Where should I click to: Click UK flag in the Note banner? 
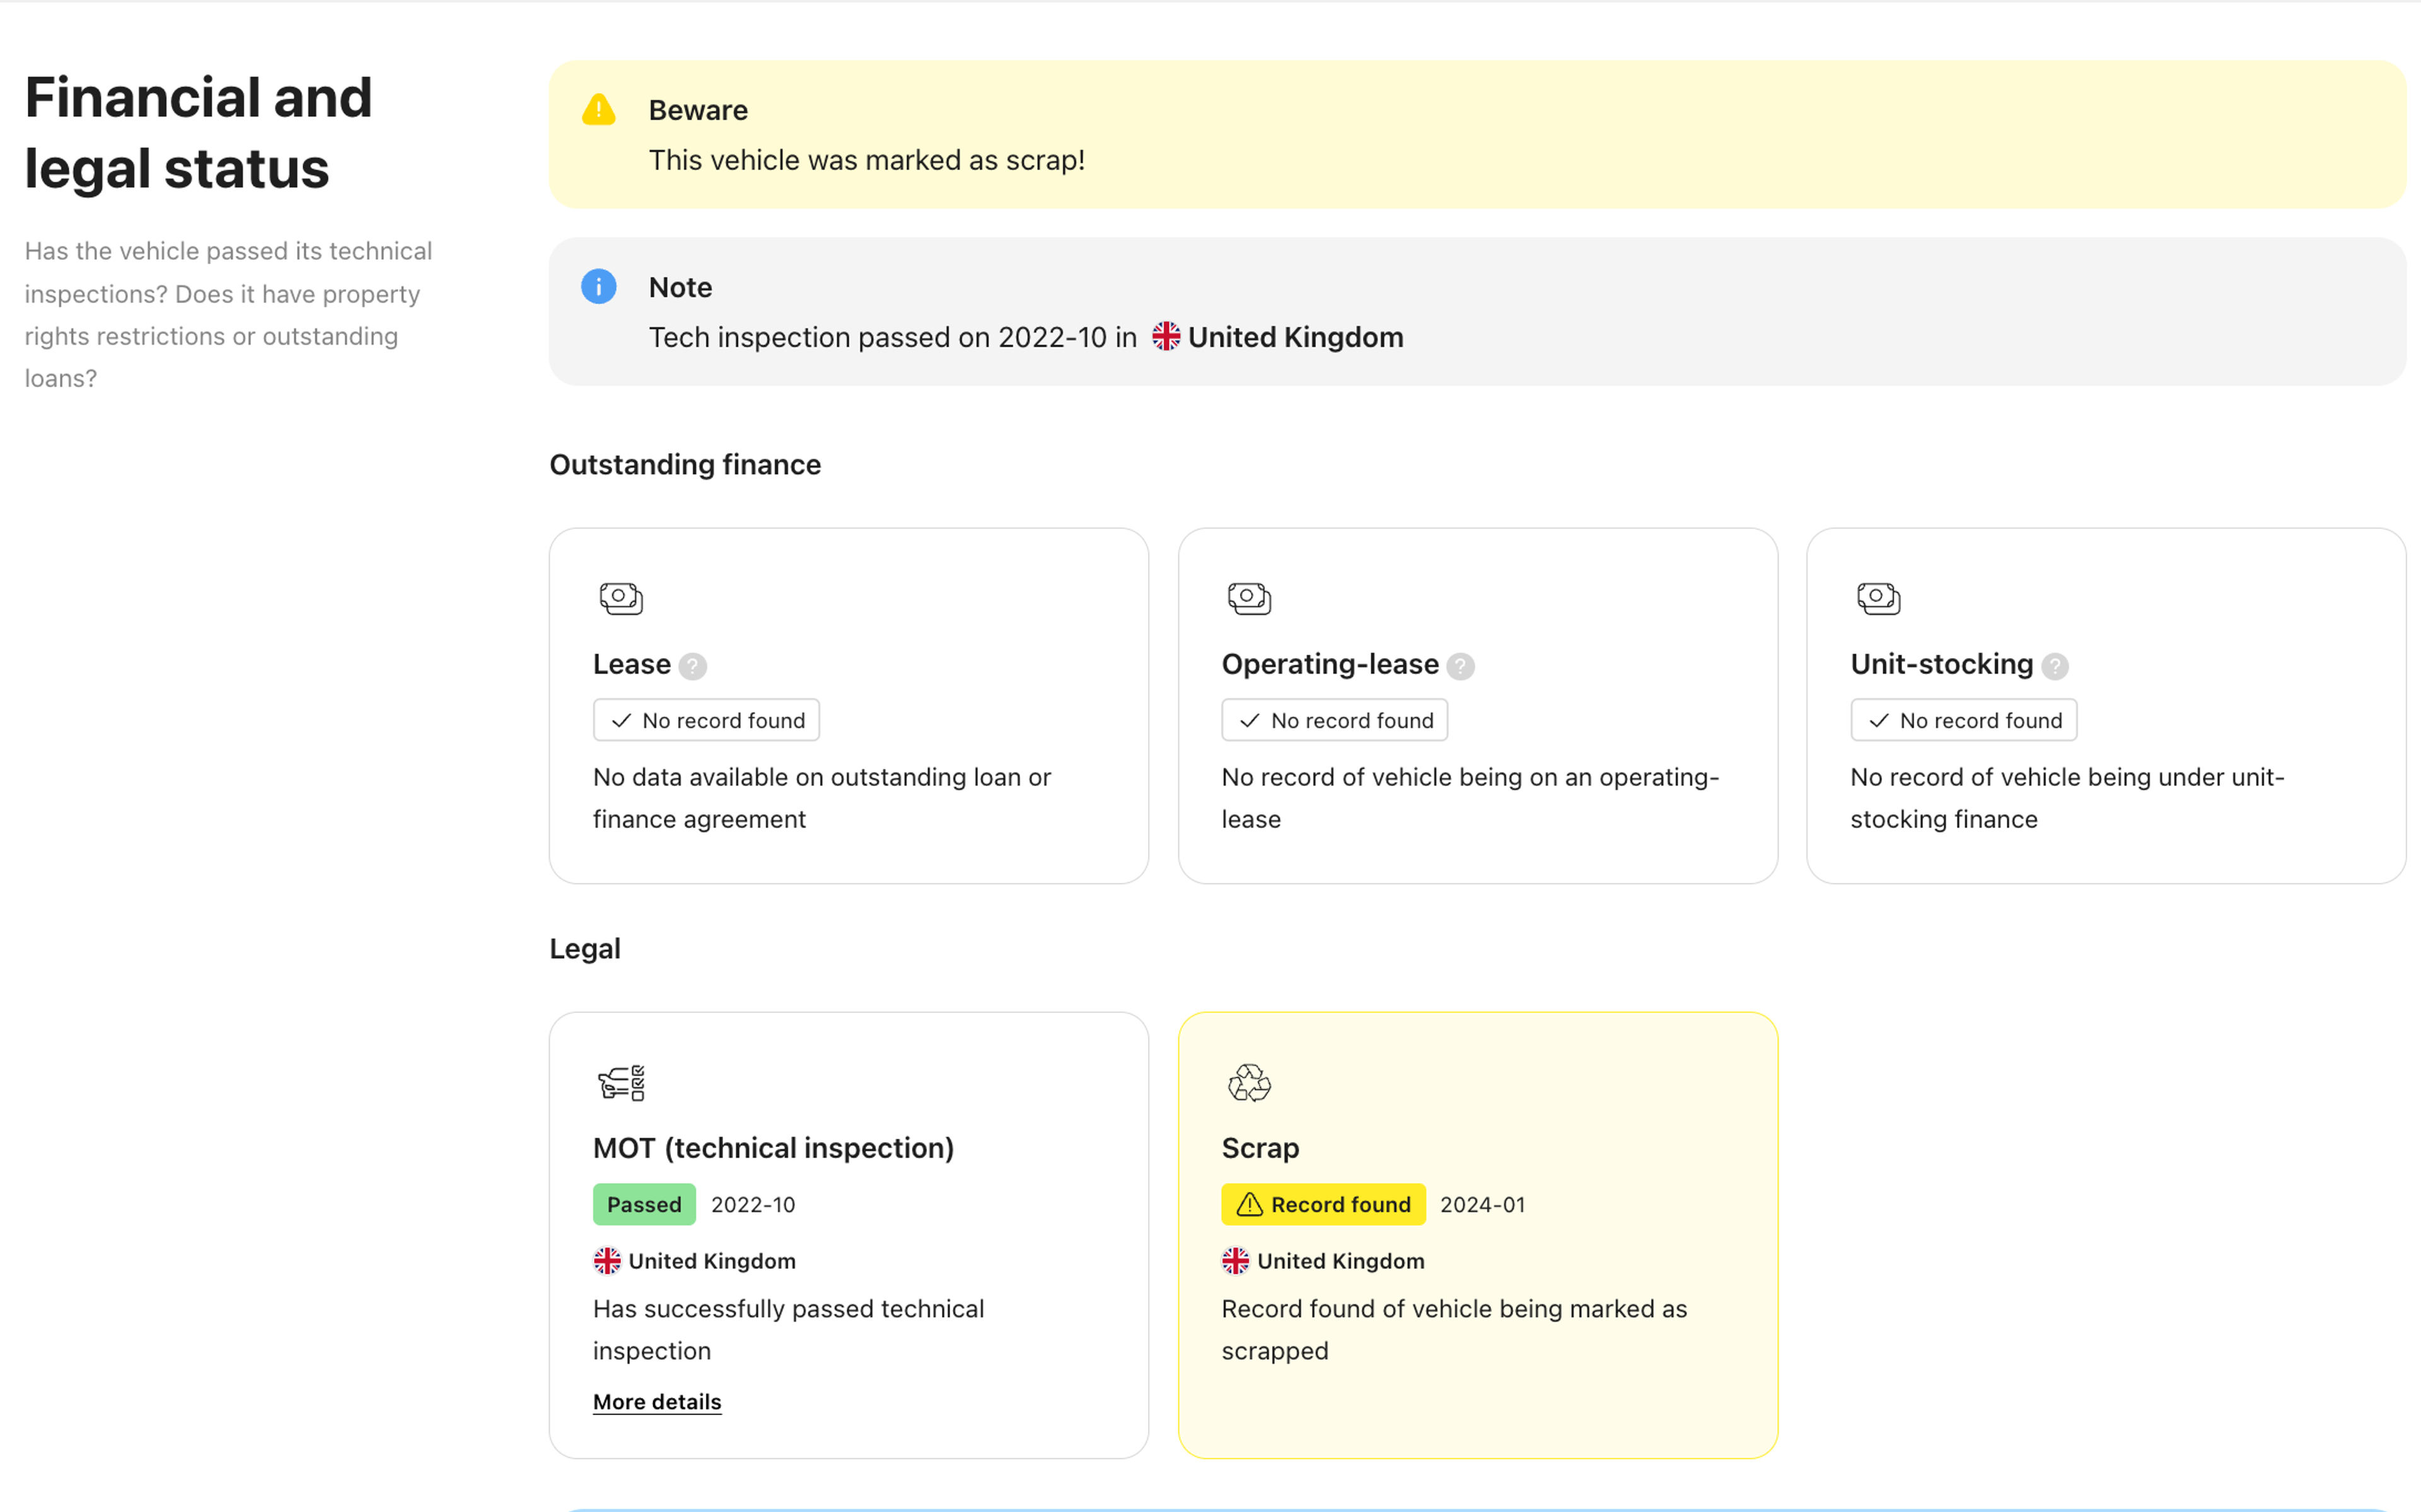point(1165,337)
